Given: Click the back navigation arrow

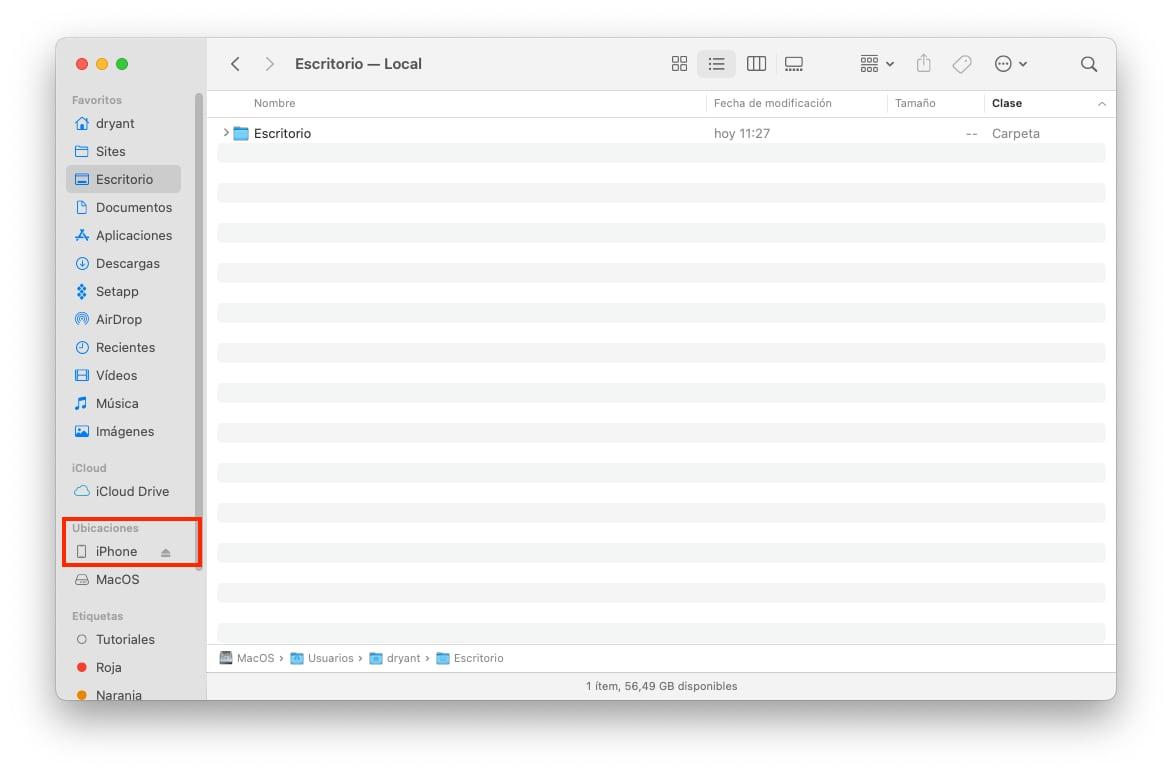Looking at the screenshot, I should [x=235, y=63].
